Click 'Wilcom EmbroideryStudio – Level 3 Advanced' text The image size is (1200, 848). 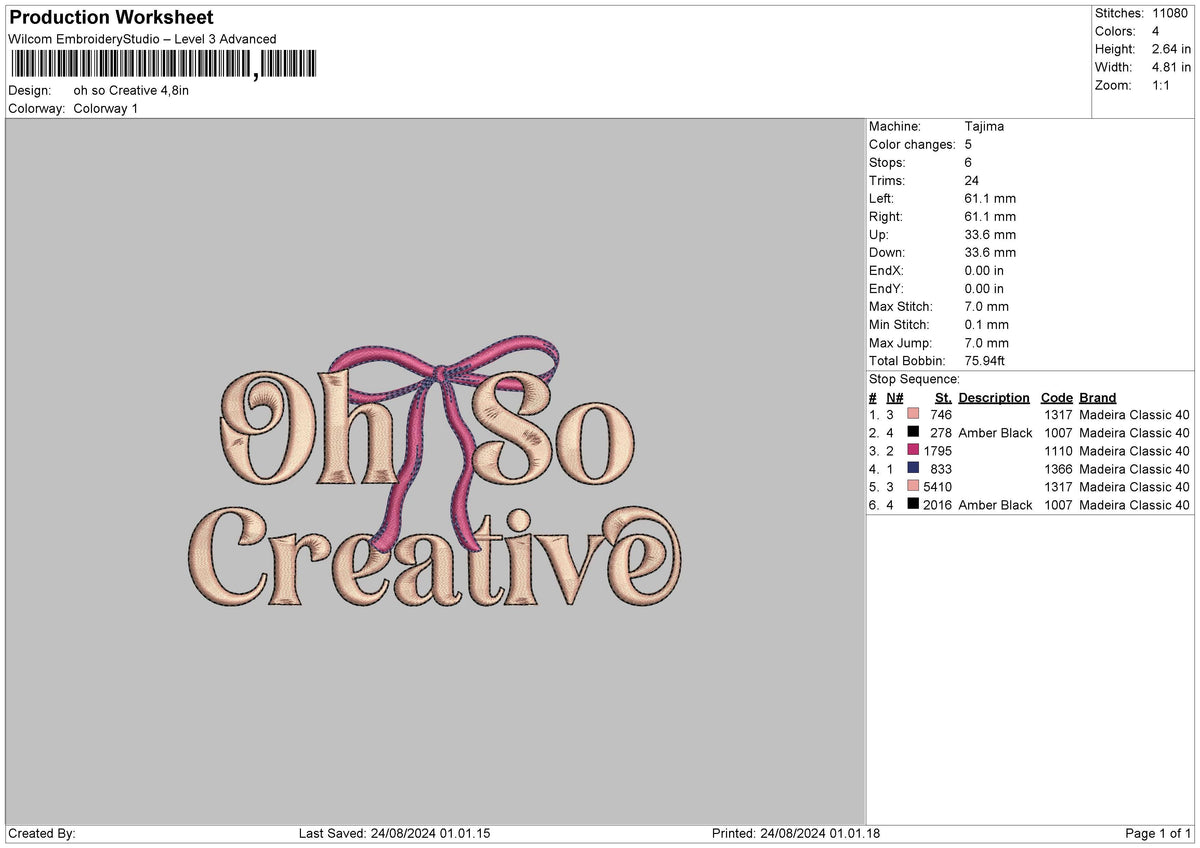pos(142,39)
